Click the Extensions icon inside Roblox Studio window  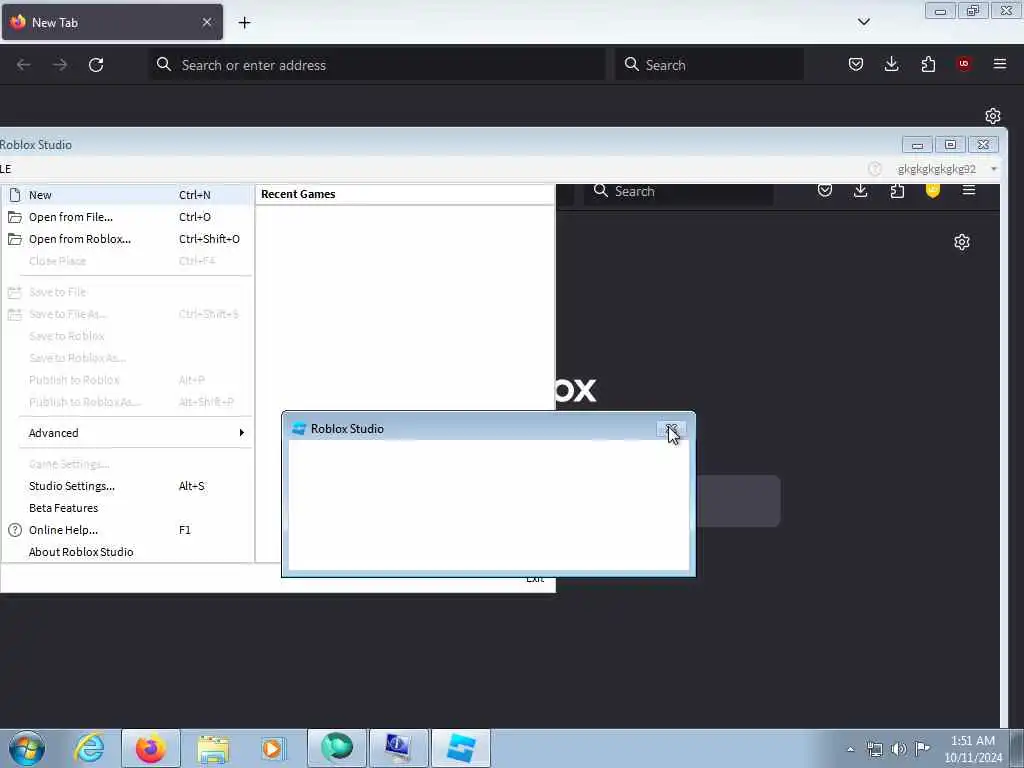click(897, 191)
